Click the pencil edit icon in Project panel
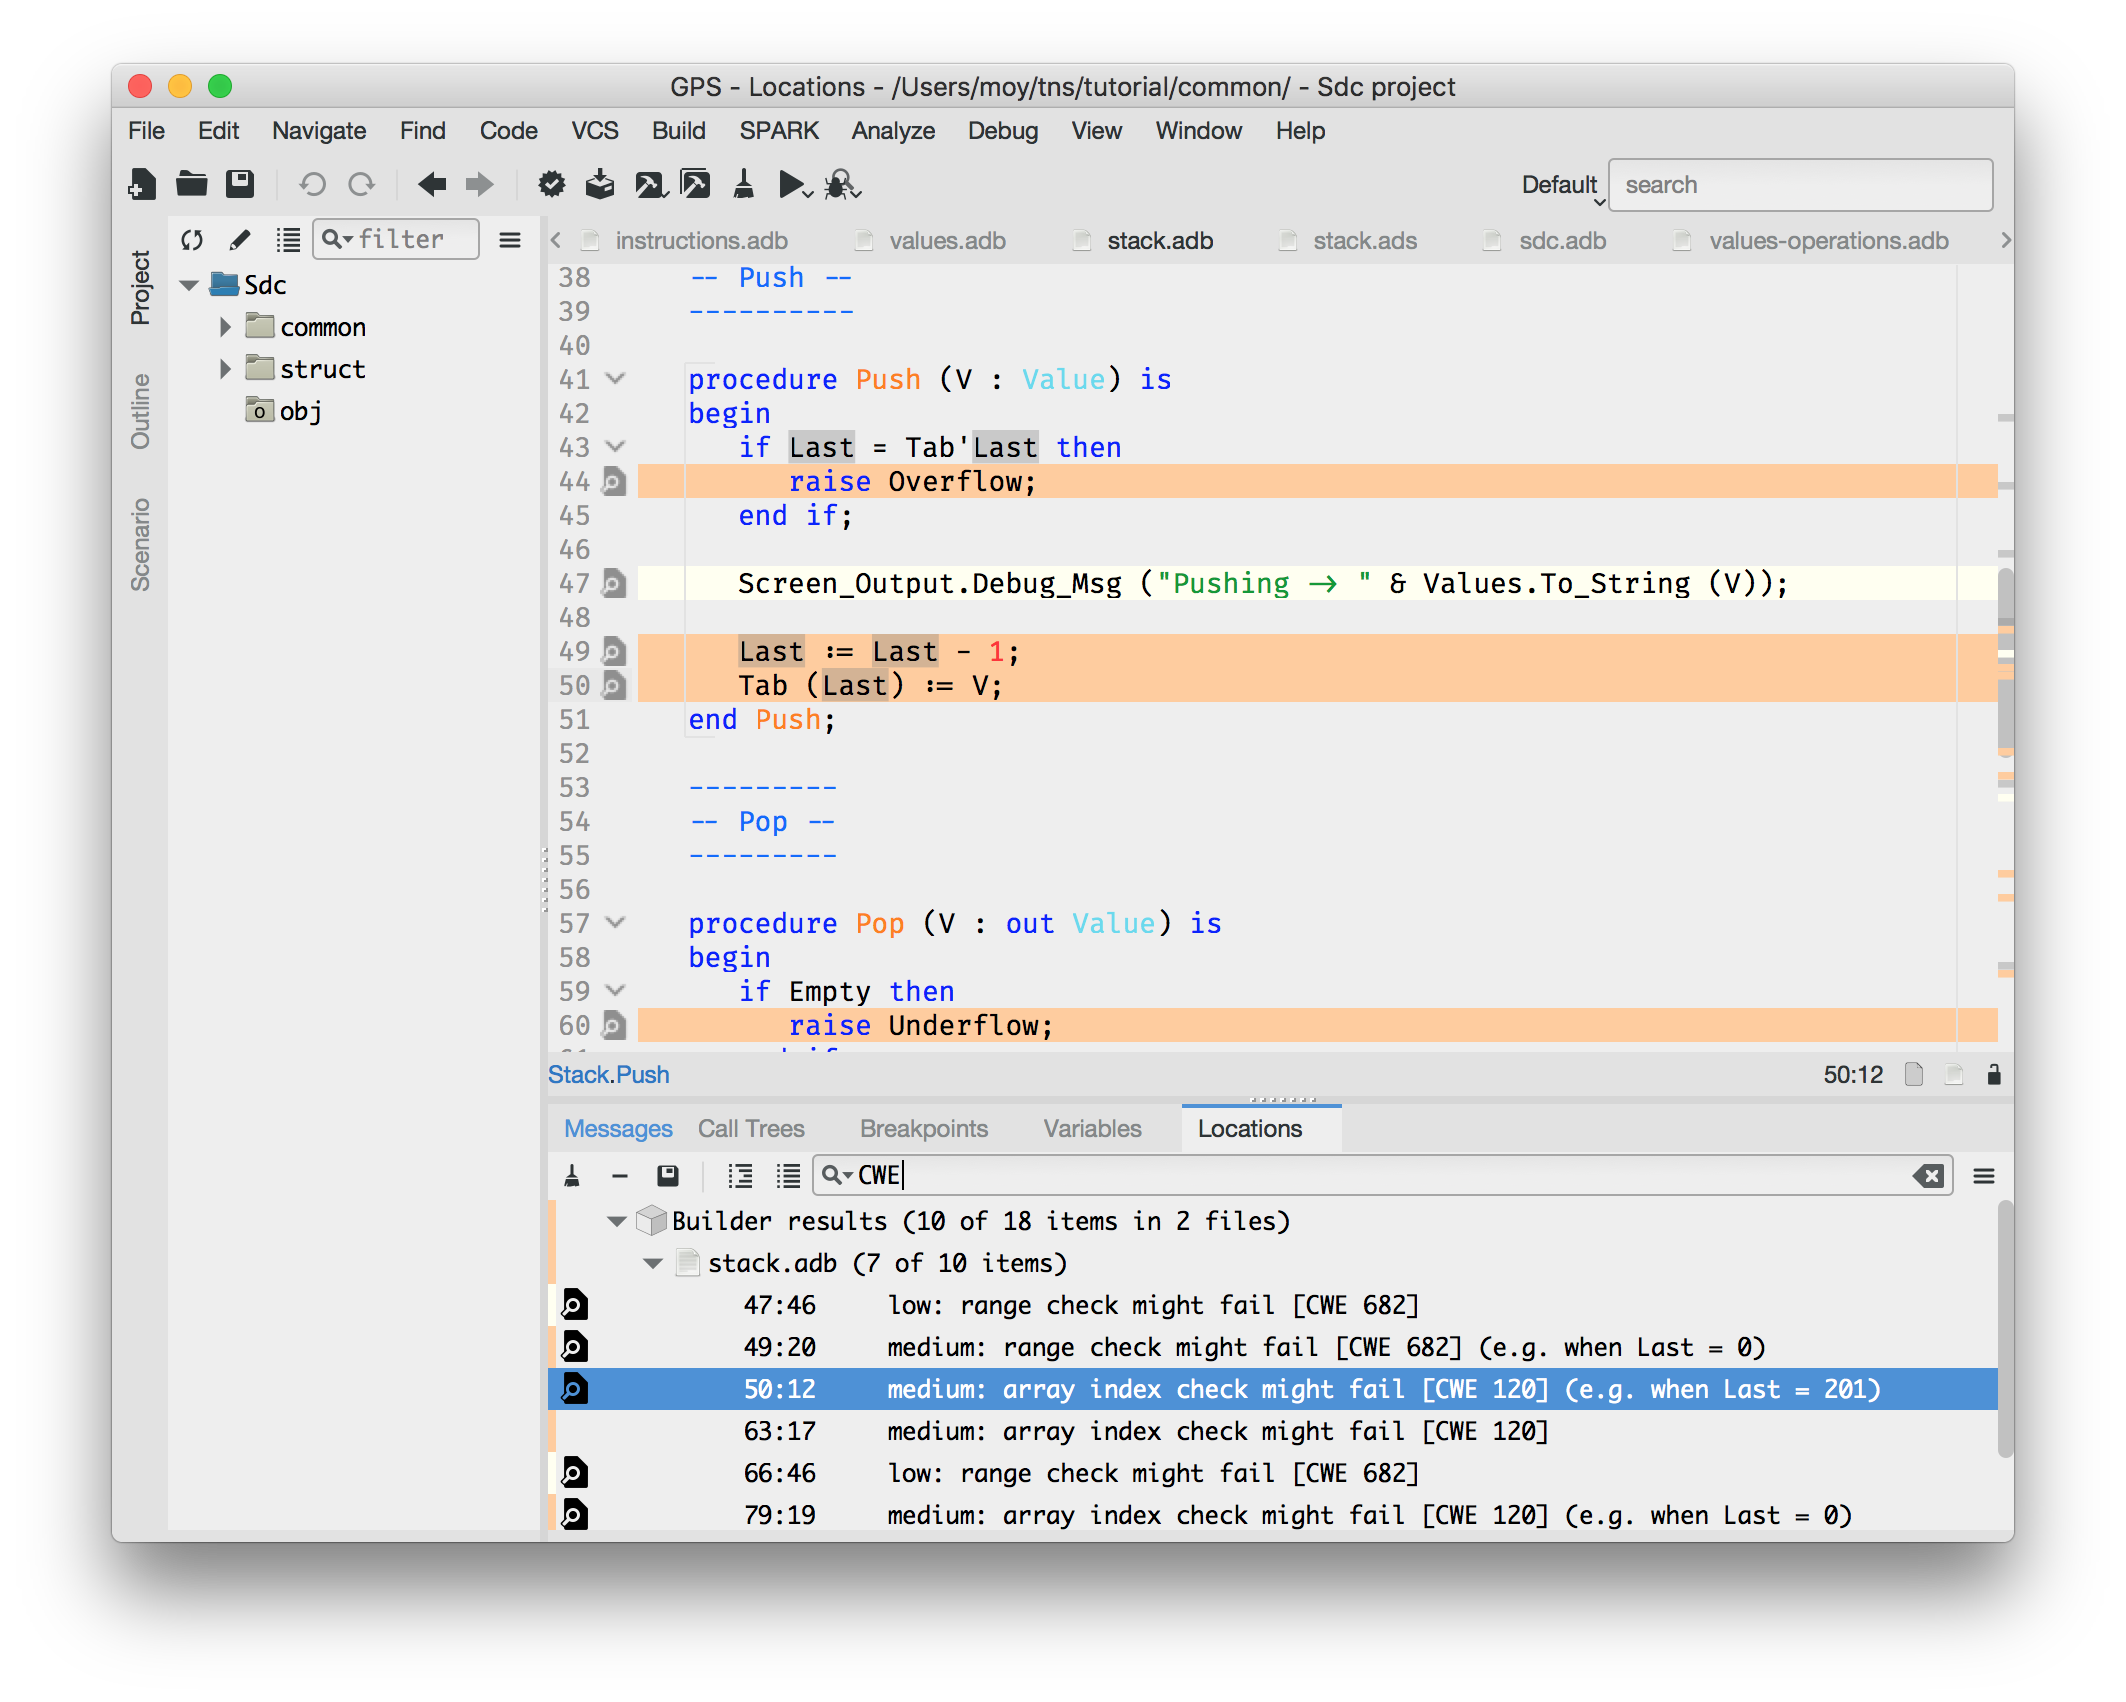Image resolution: width=2126 pixels, height=1702 pixels. pos(240,240)
